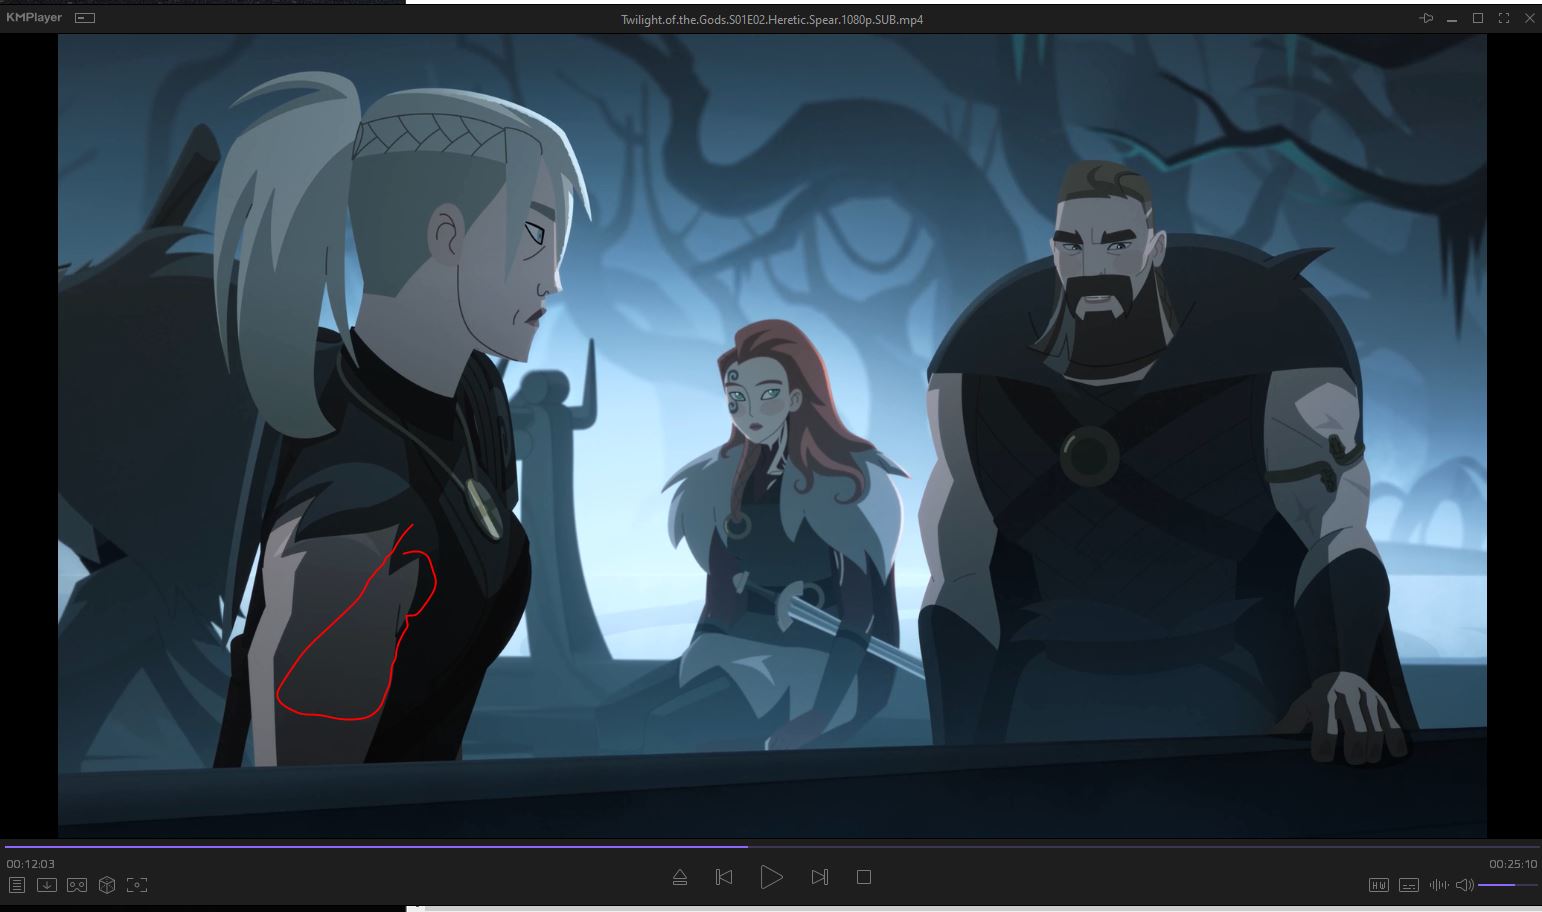Click the compact mode icon beside KMPlayer
1542x912 pixels.
[x=86, y=18]
